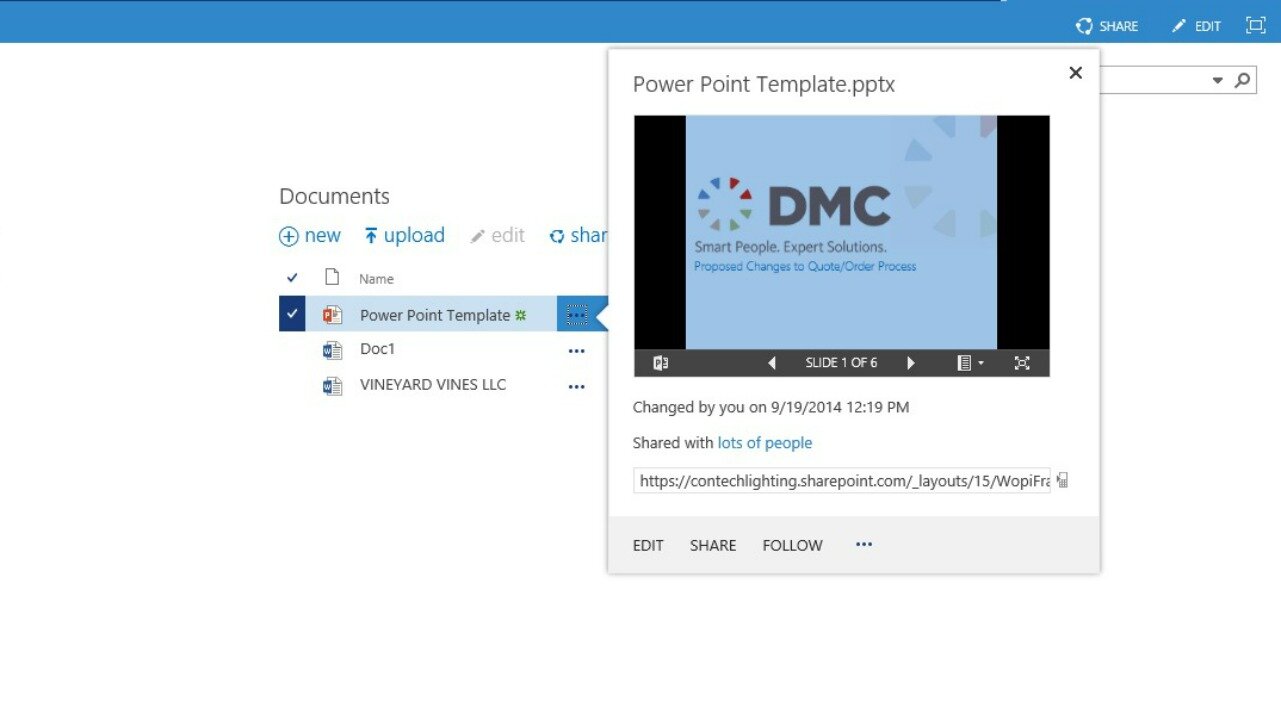Viewport: 1281px width, 720px height.
Task: Click the PowerPoint icon in the preview bar
Action: click(x=660, y=363)
